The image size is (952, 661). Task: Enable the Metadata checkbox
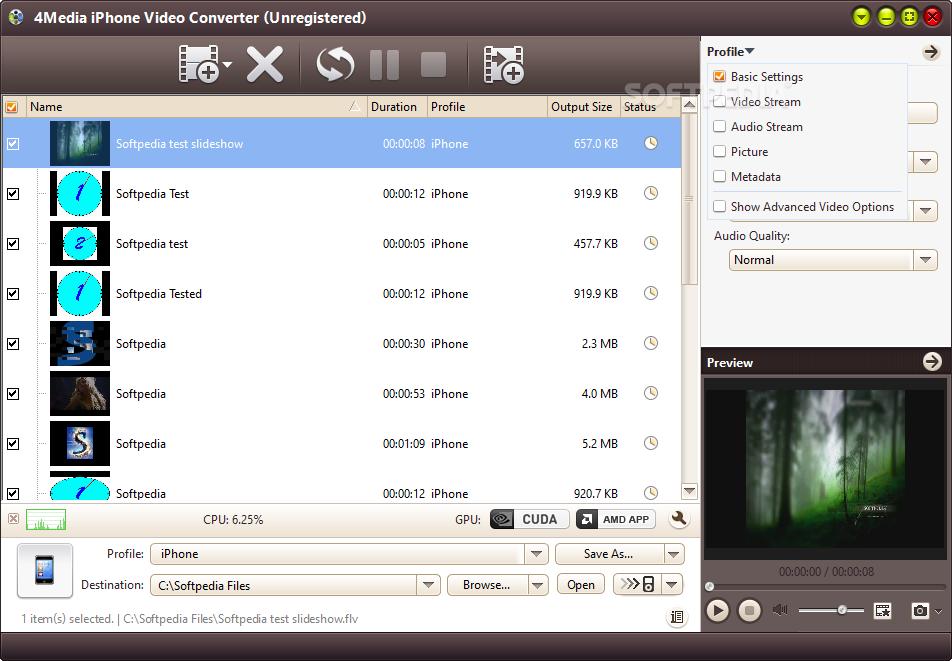(719, 177)
